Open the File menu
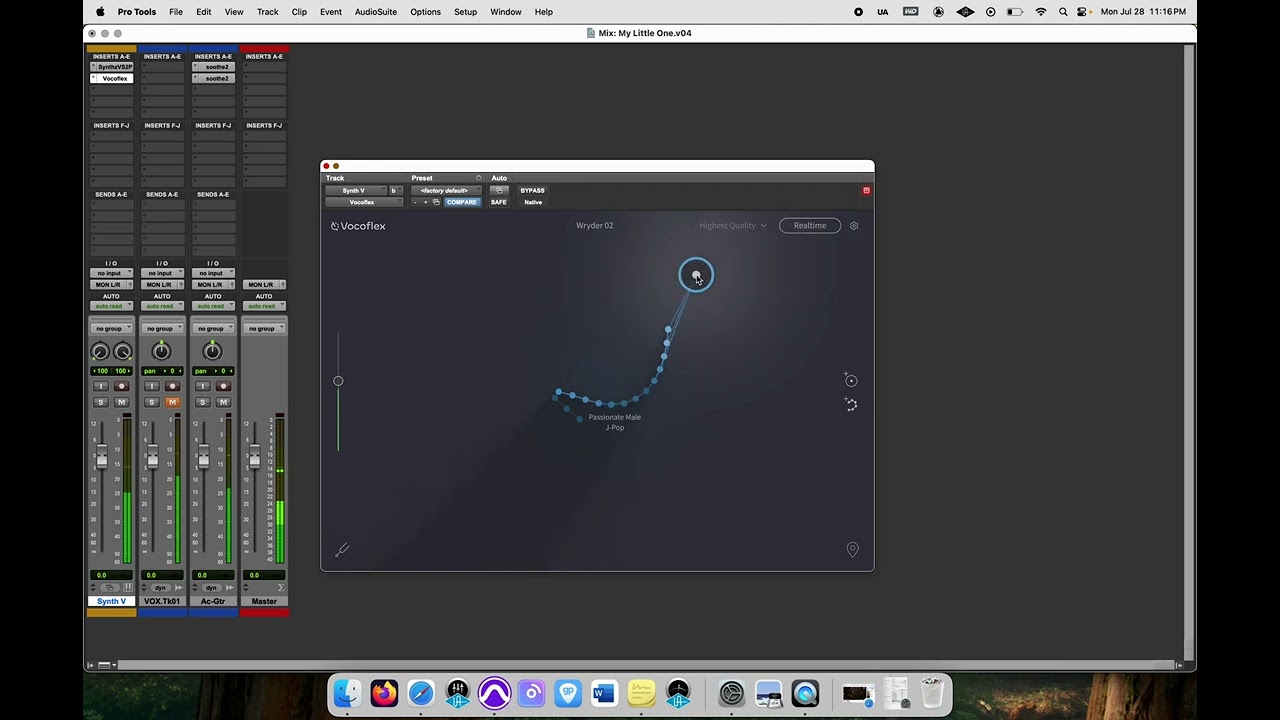Screen dimensions: 1280x720 coord(176,12)
